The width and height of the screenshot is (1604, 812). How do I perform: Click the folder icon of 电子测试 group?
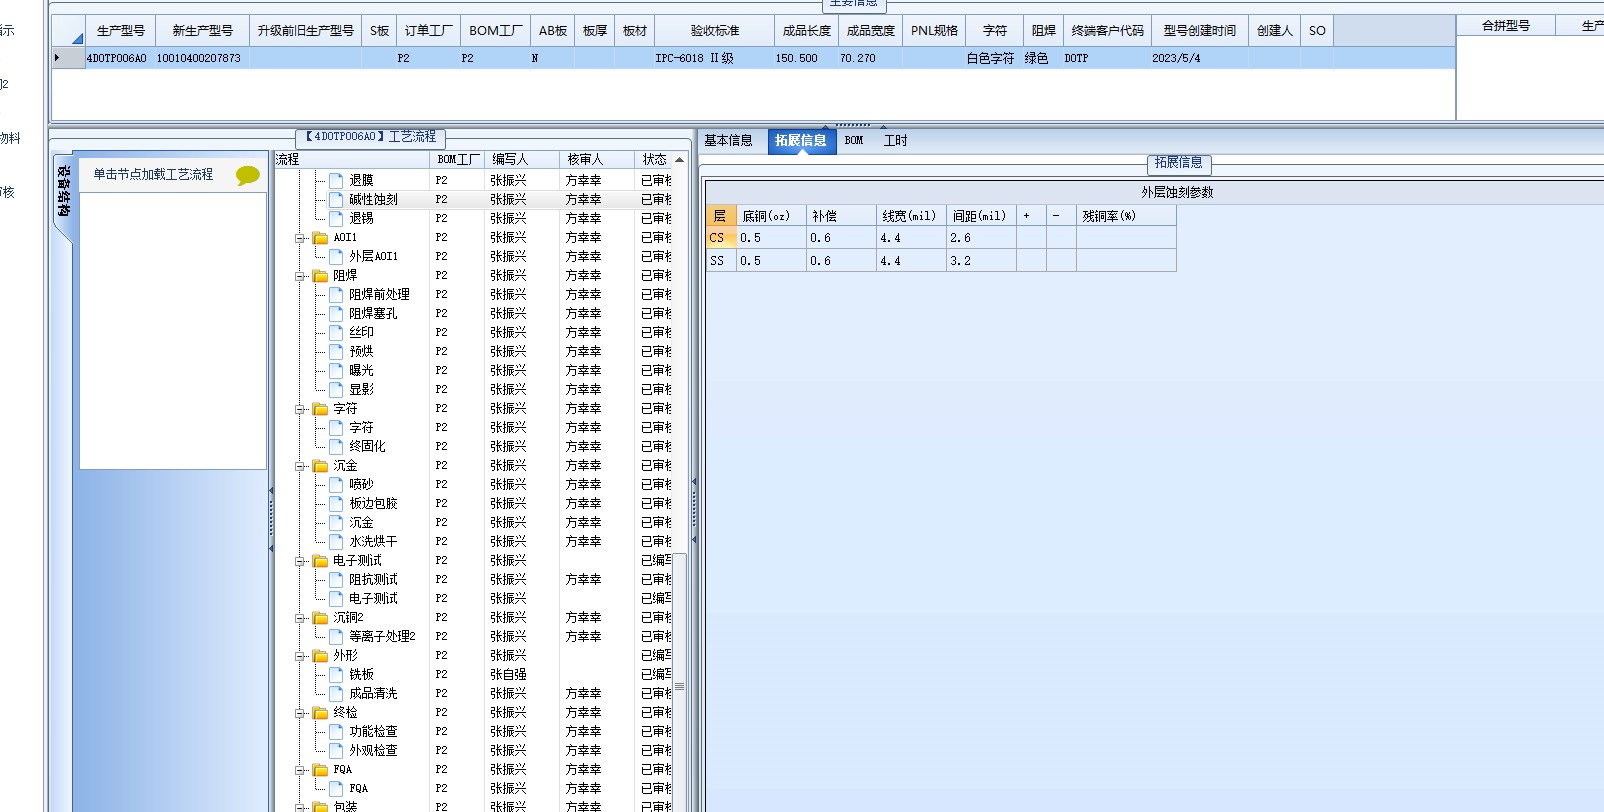[320, 560]
